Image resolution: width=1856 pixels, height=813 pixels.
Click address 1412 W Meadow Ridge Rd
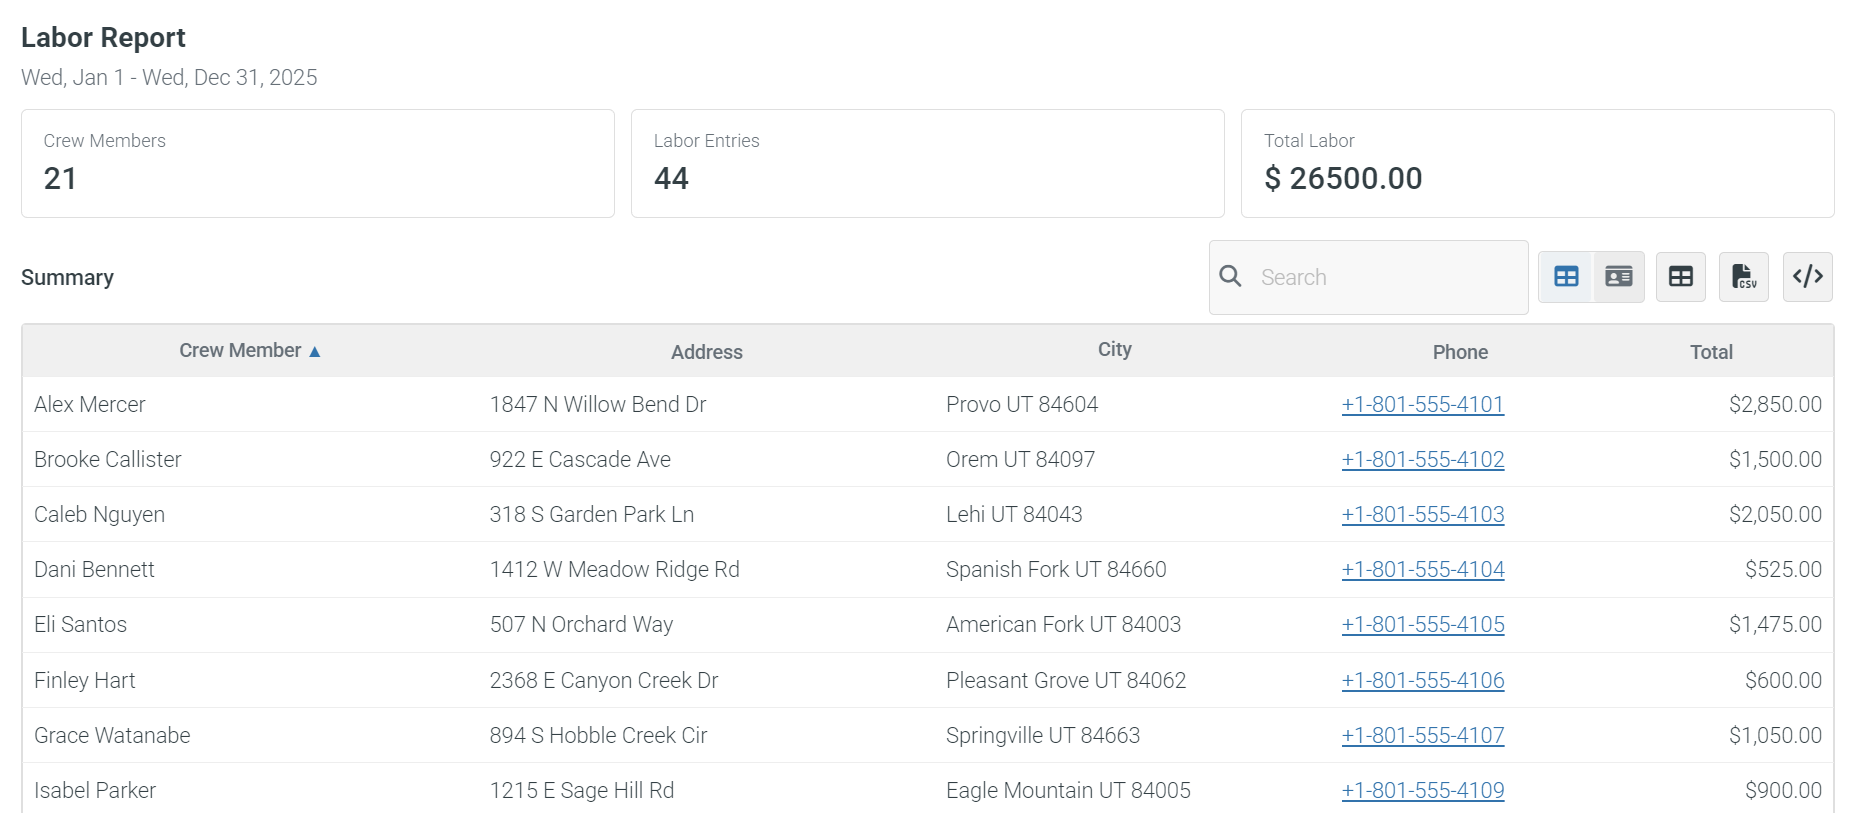pyautogui.click(x=615, y=569)
